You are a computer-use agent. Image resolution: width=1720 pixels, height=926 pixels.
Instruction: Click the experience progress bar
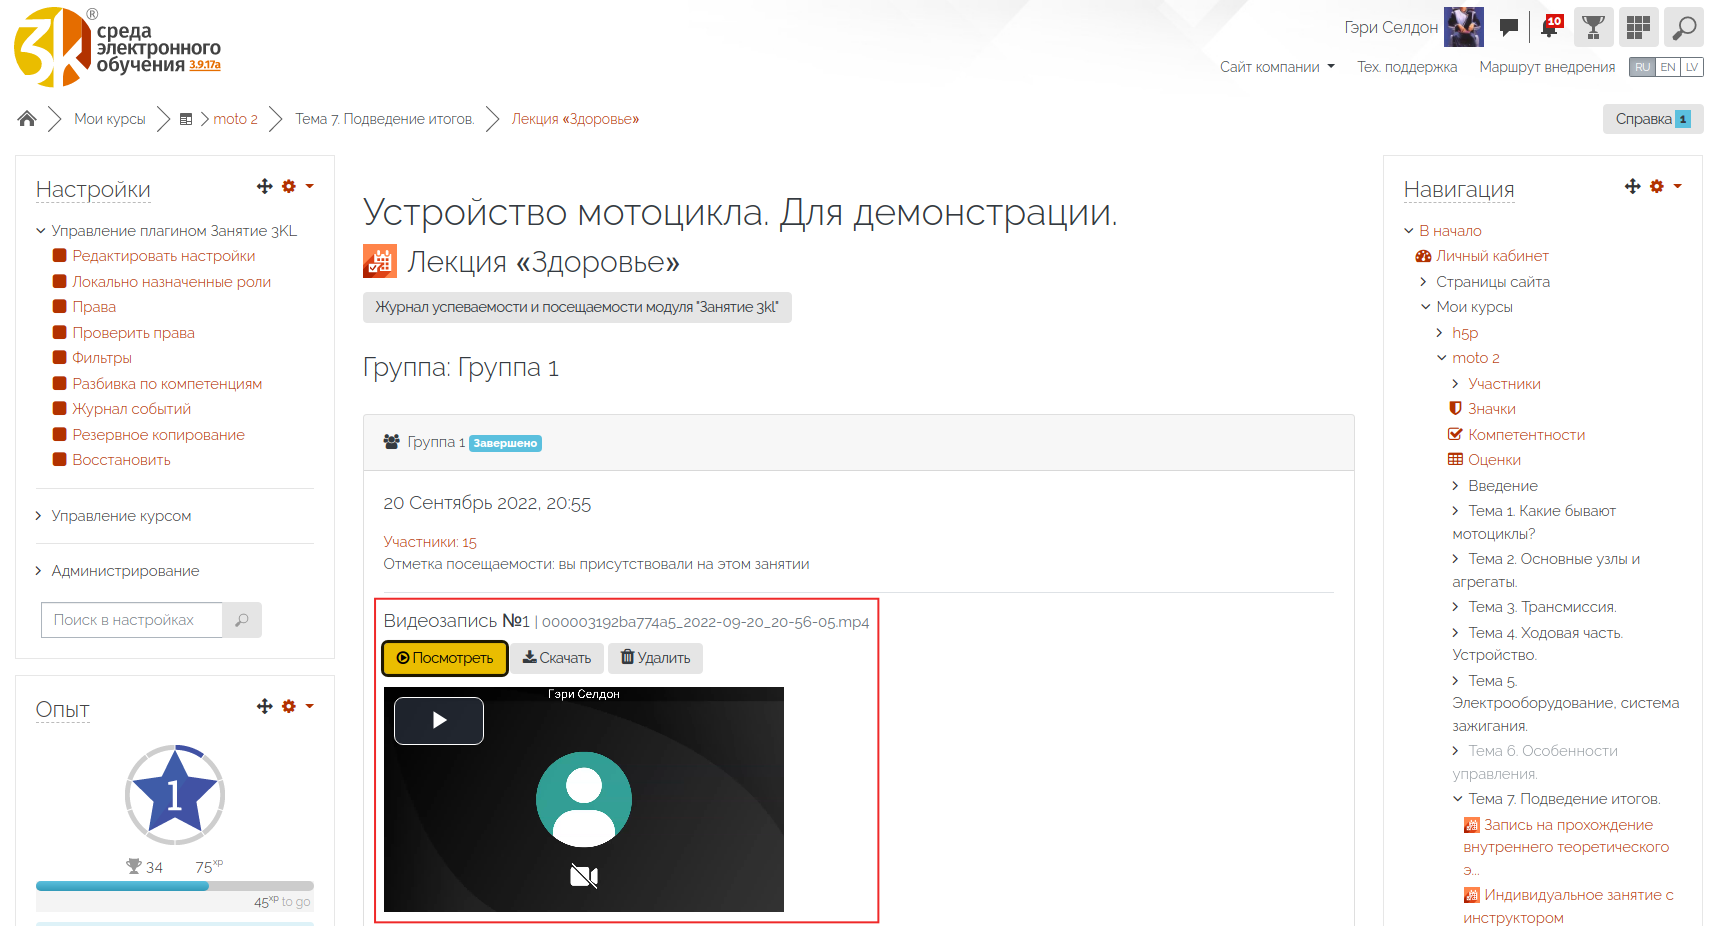pos(174,886)
